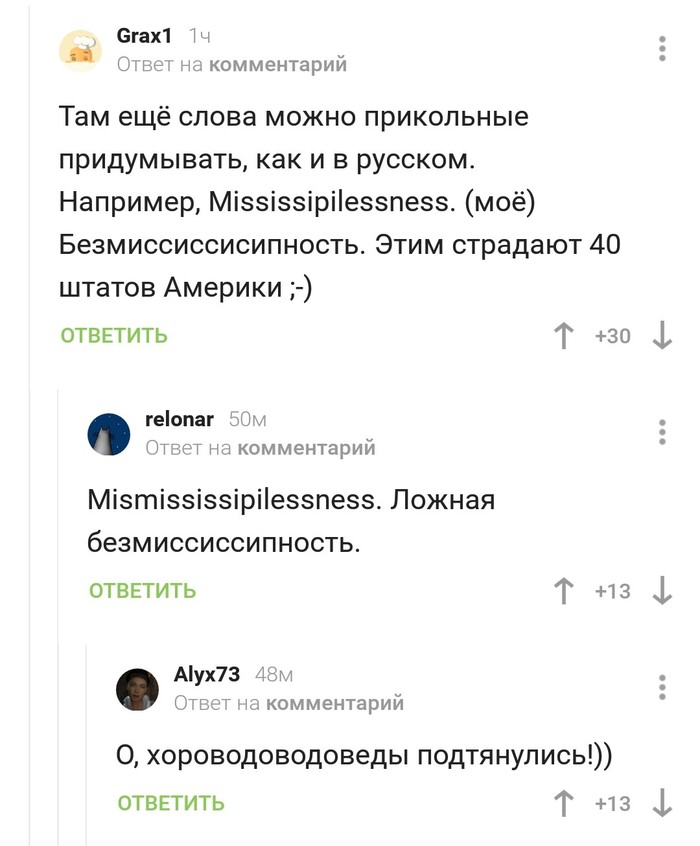
Task: Upvote relonar's comment
Action: click(x=565, y=591)
